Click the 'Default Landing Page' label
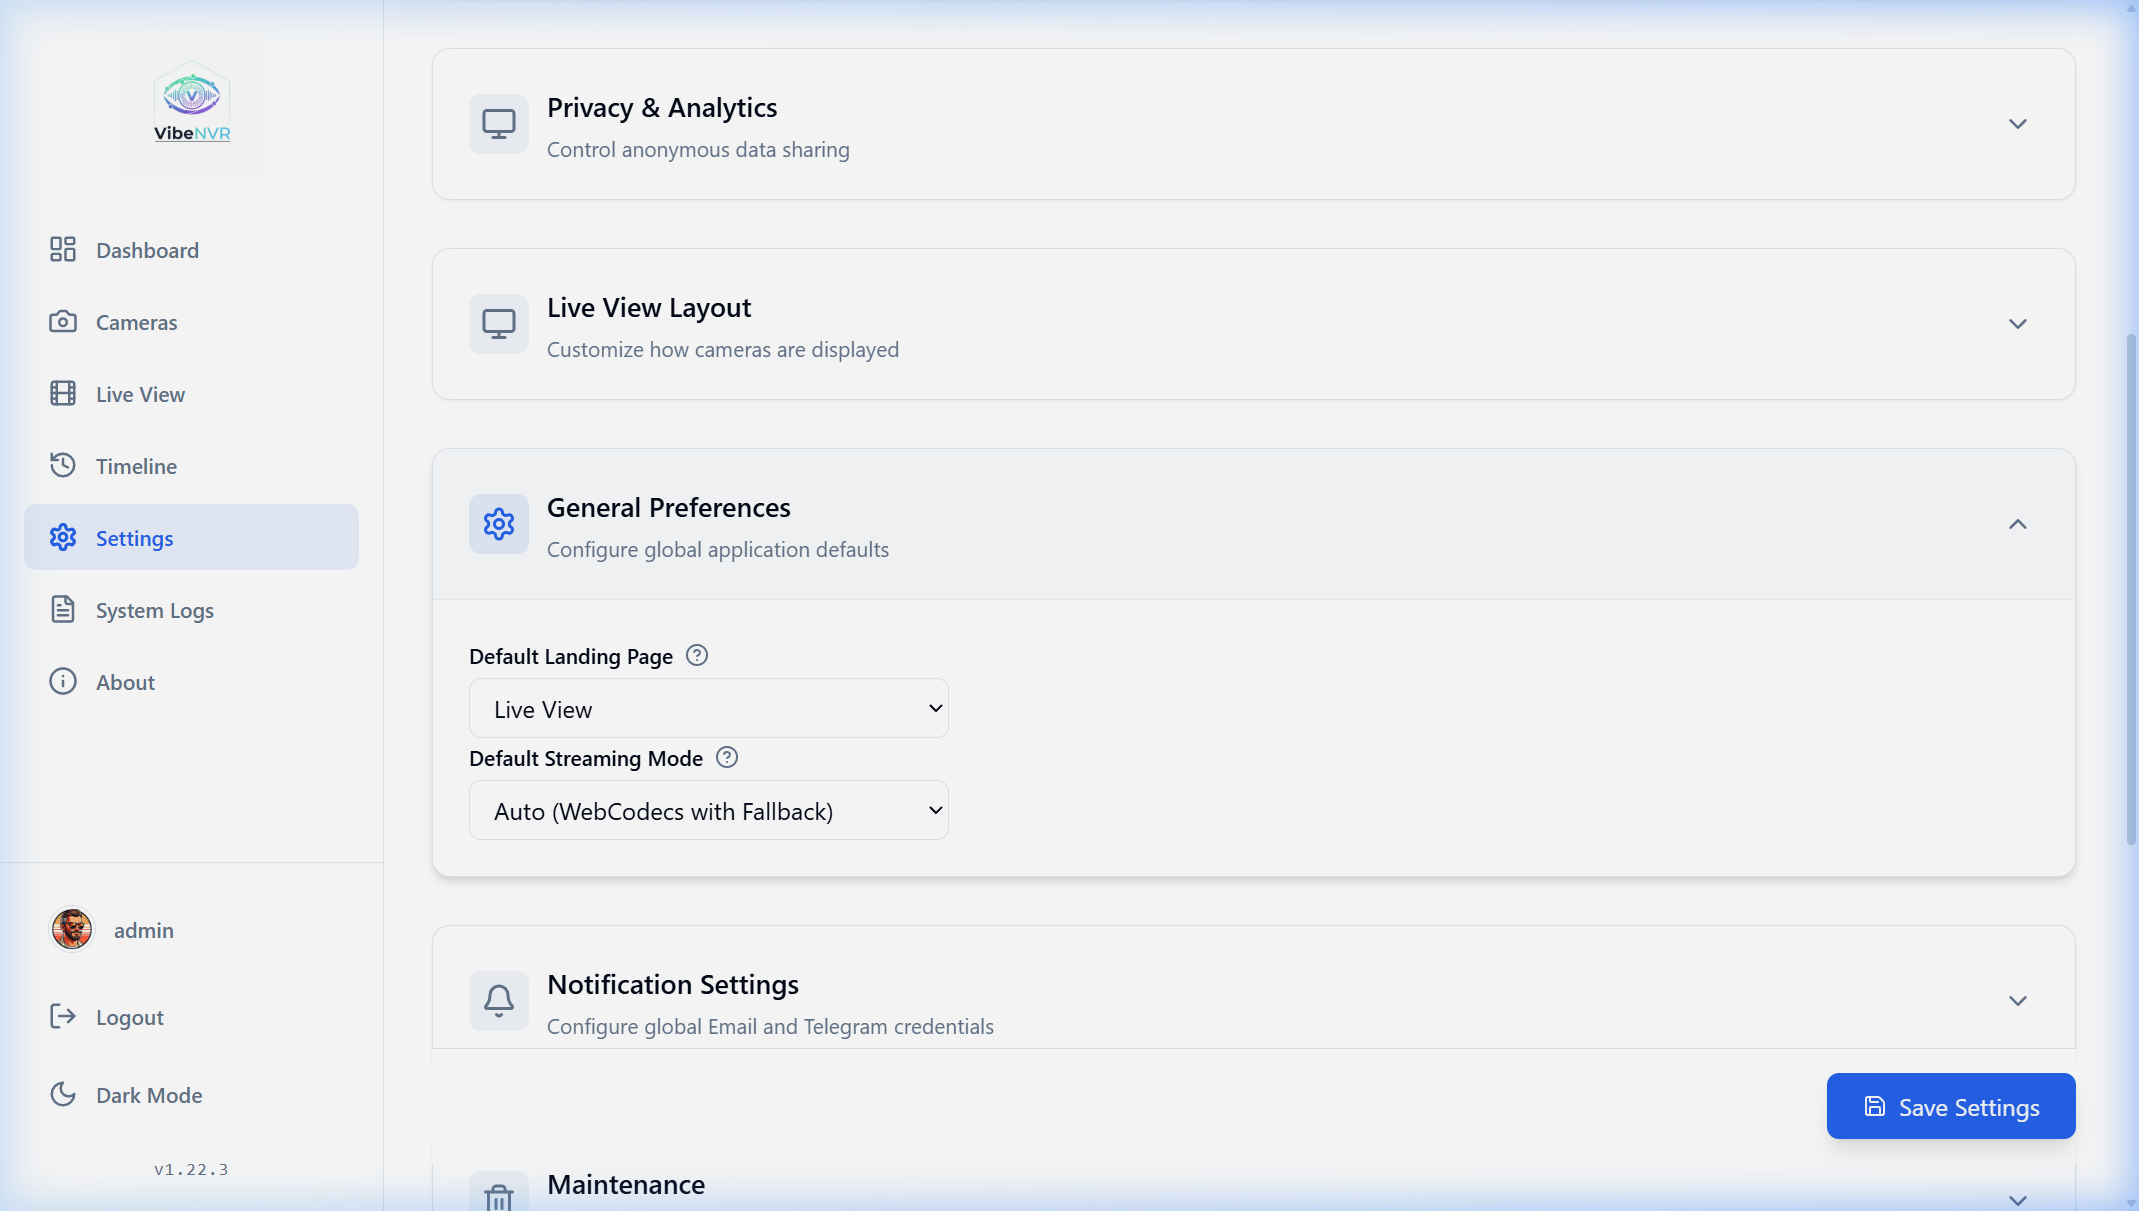Screen dimensions: 2139x1211 (571, 656)
